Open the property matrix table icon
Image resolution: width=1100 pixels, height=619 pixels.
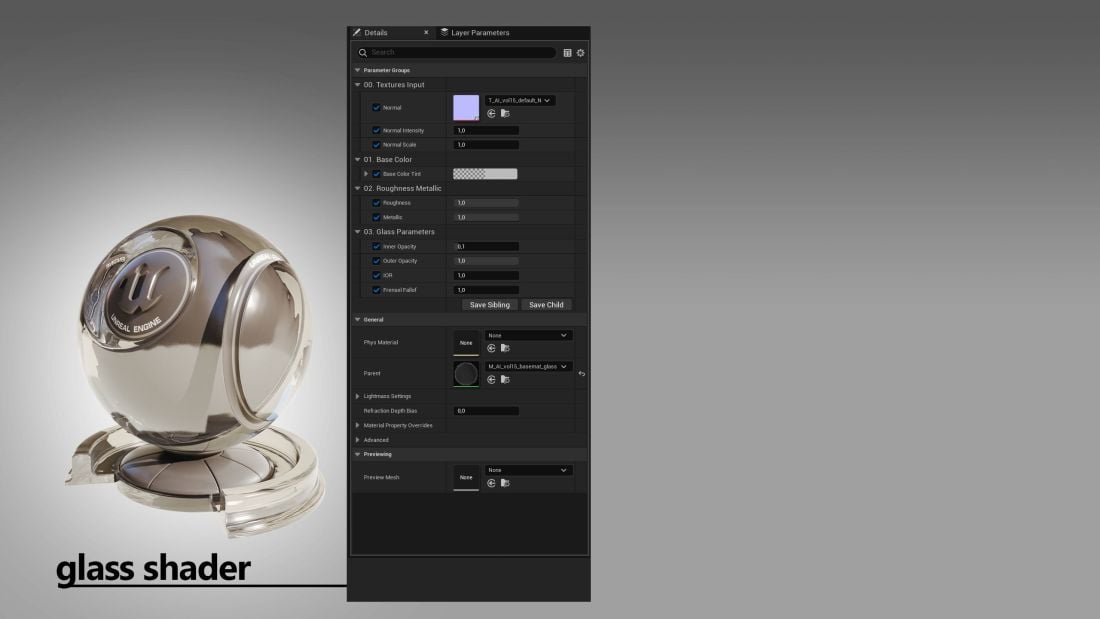click(568, 53)
